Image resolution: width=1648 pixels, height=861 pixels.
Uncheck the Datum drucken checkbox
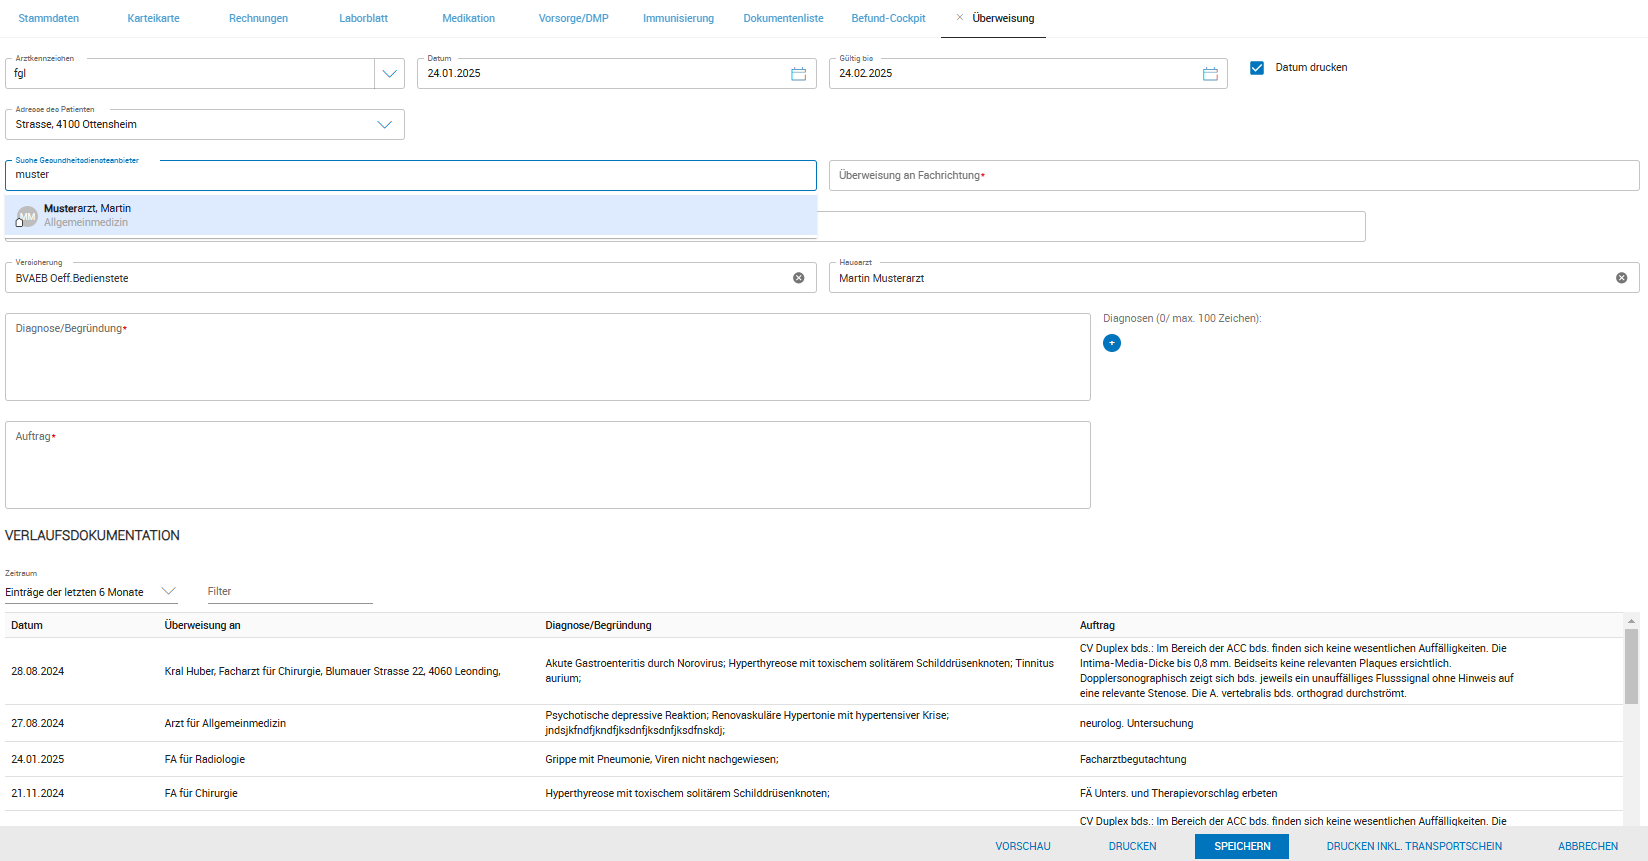click(x=1257, y=68)
